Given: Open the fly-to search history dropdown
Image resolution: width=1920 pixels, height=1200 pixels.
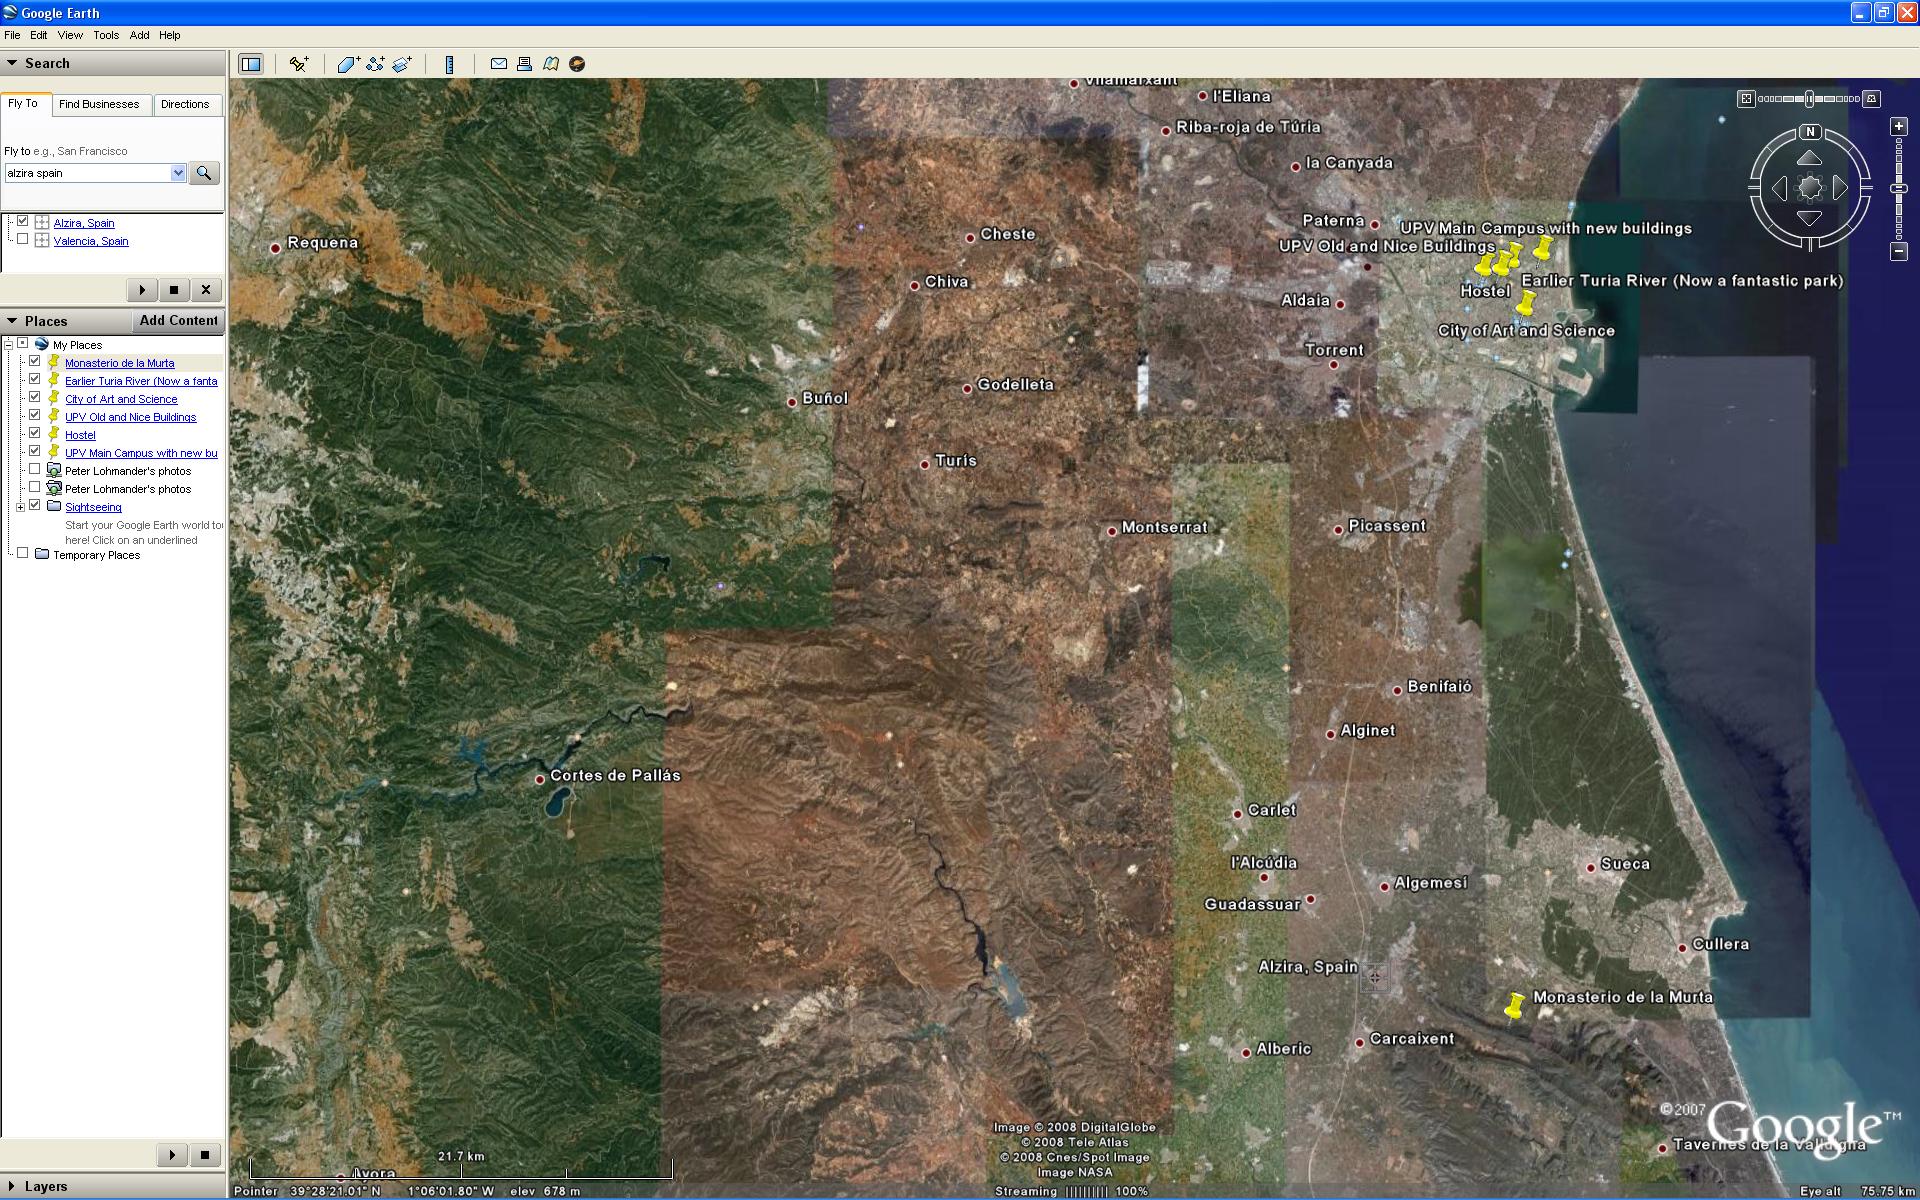Looking at the screenshot, I should coord(178,173).
